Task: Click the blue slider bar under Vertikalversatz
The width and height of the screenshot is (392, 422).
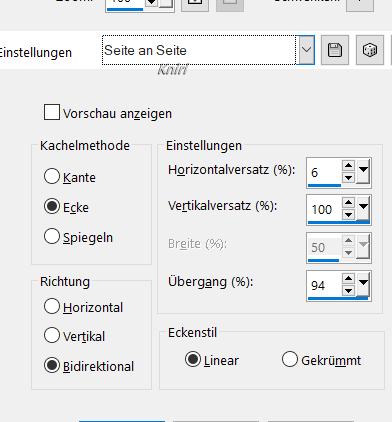Action: (339, 222)
